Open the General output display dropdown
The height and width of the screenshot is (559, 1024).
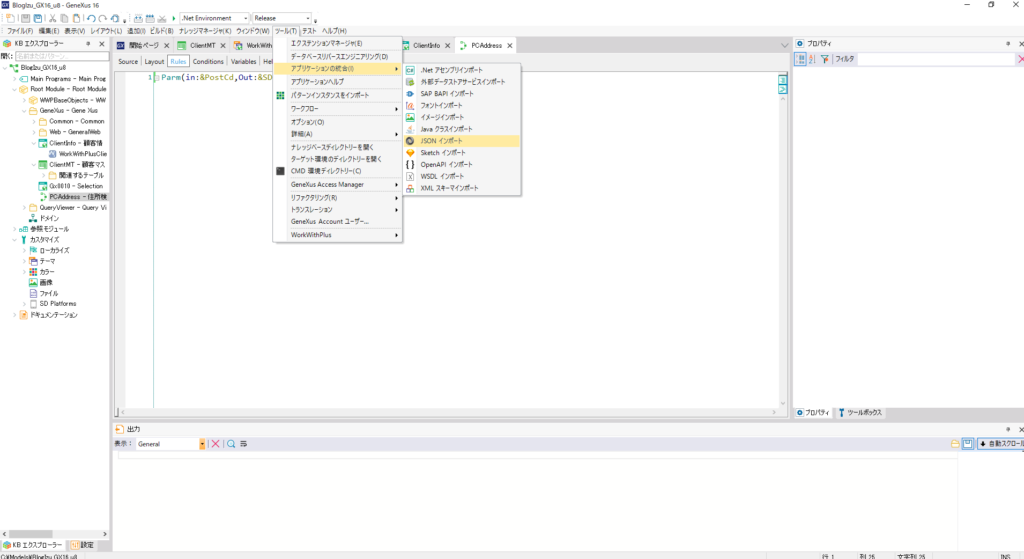coord(202,444)
